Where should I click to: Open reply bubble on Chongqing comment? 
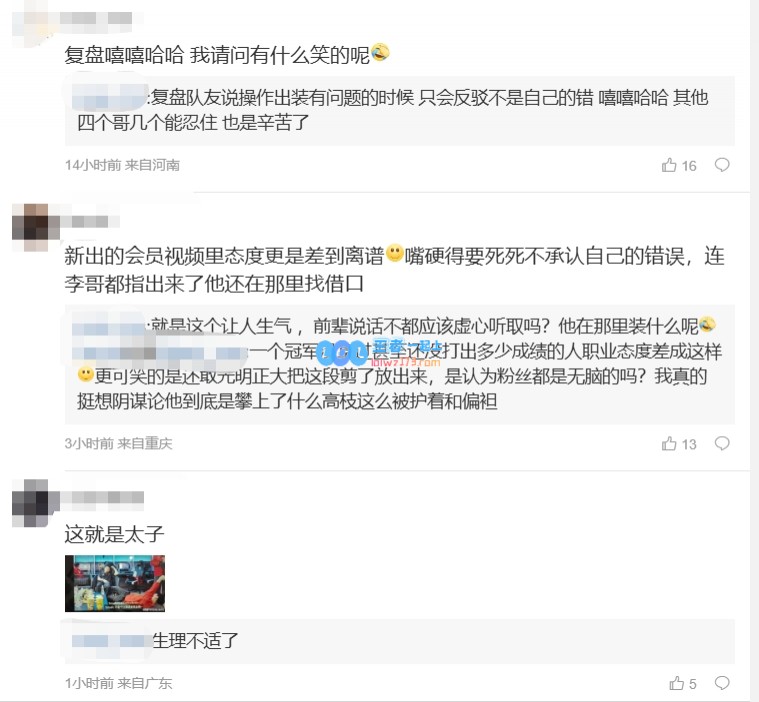coord(722,443)
